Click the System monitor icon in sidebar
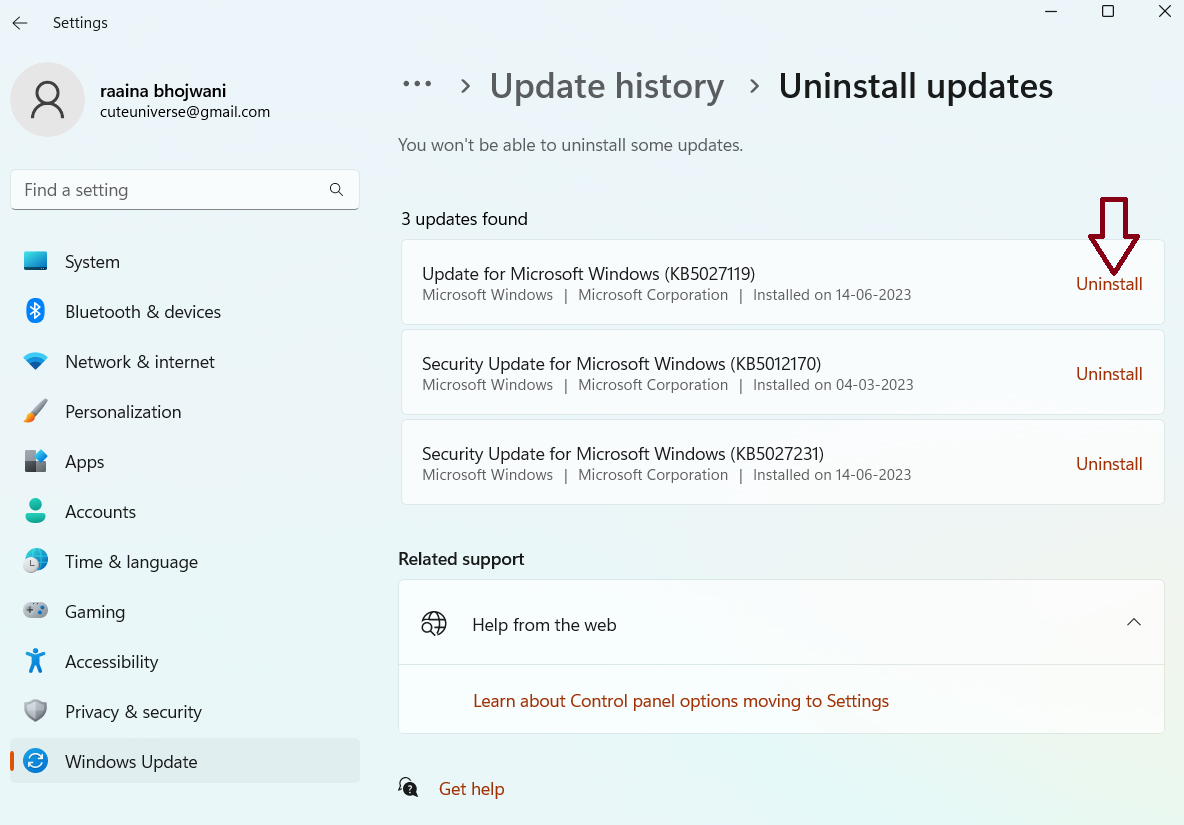The height and width of the screenshot is (825, 1184). tap(36, 262)
